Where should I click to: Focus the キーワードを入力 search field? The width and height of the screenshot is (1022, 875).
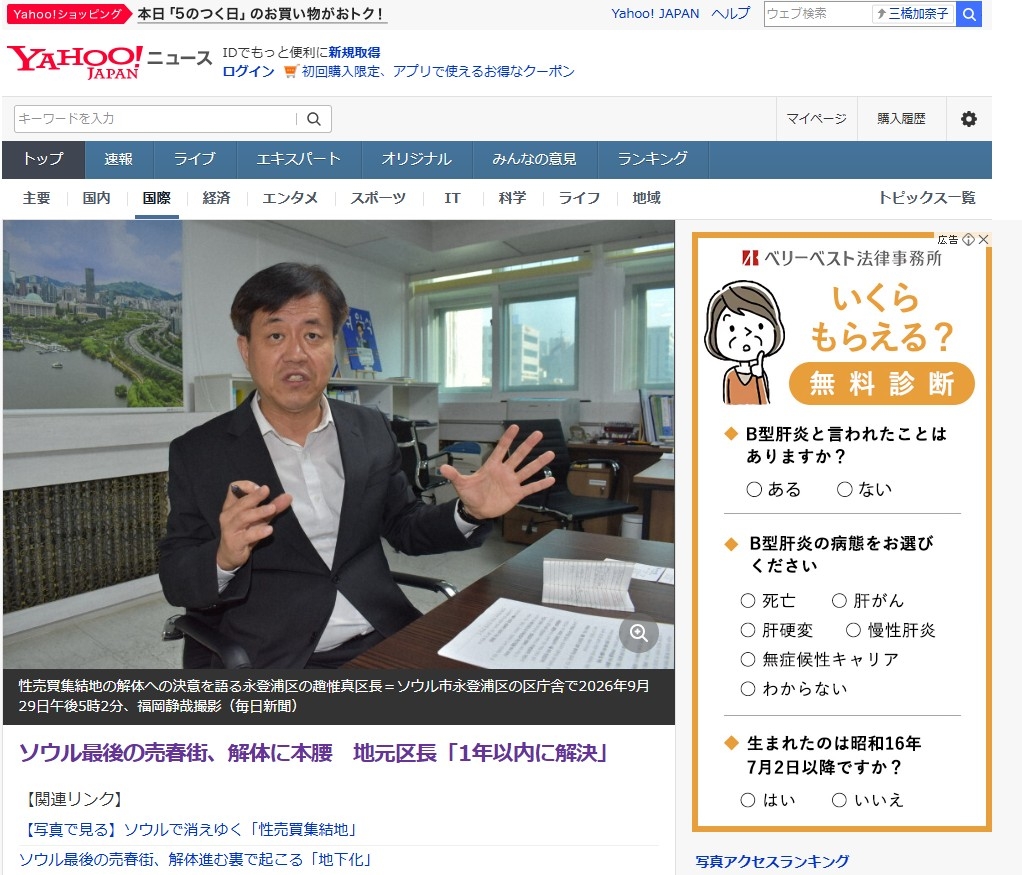[x=155, y=119]
